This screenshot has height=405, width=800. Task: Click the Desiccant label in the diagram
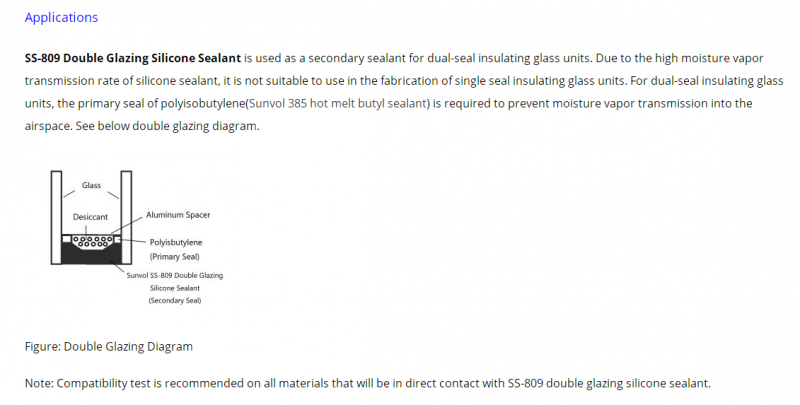point(90,217)
